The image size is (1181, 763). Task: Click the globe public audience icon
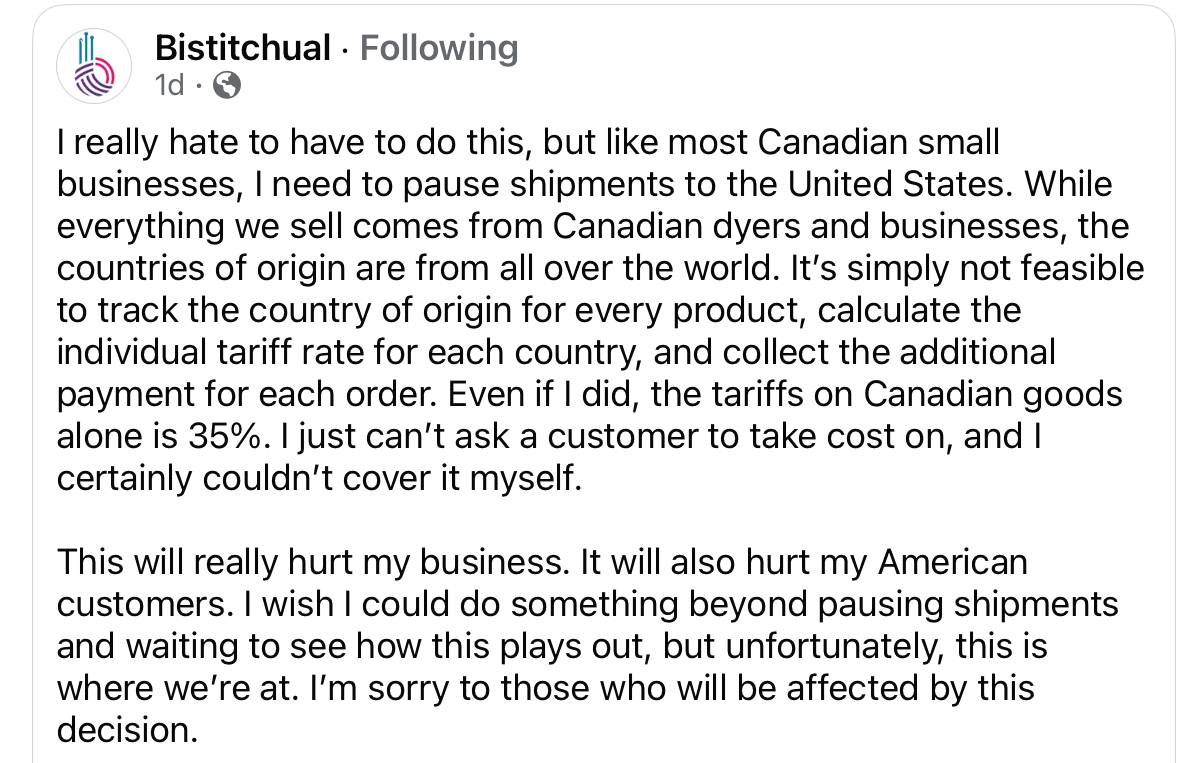pos(228,87)
